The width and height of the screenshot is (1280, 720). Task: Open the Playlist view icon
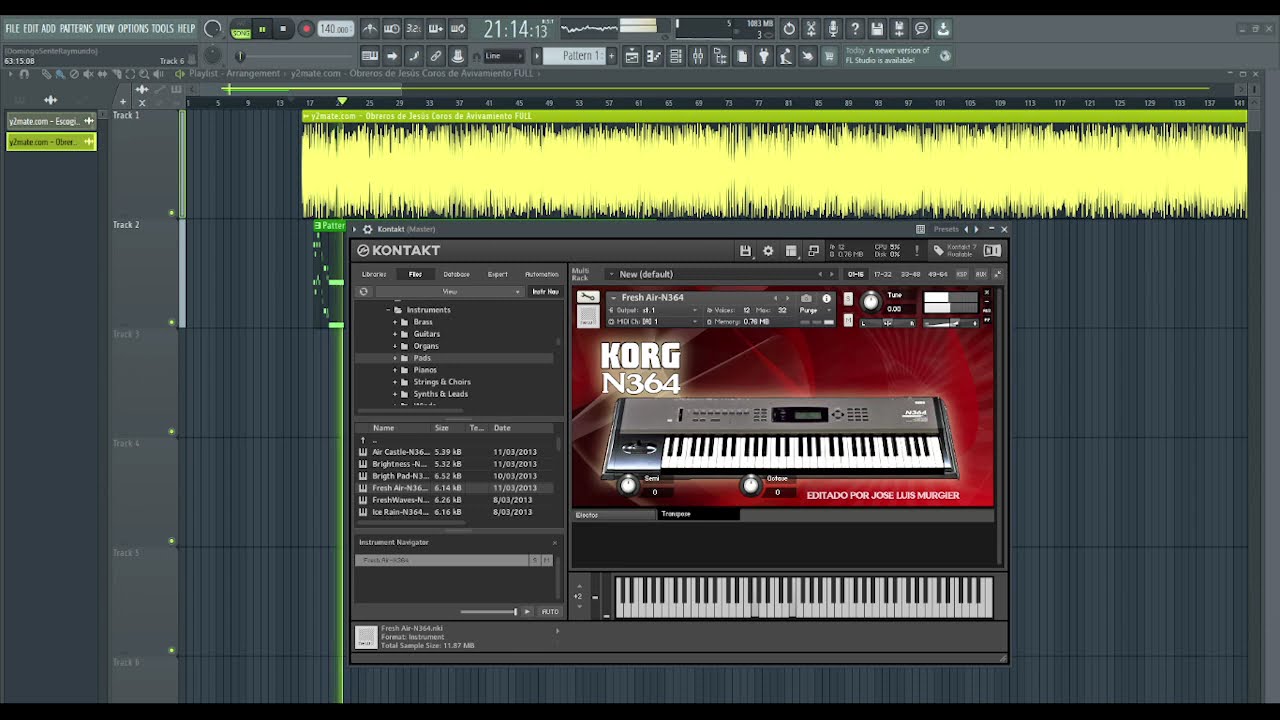coord(632,56)
